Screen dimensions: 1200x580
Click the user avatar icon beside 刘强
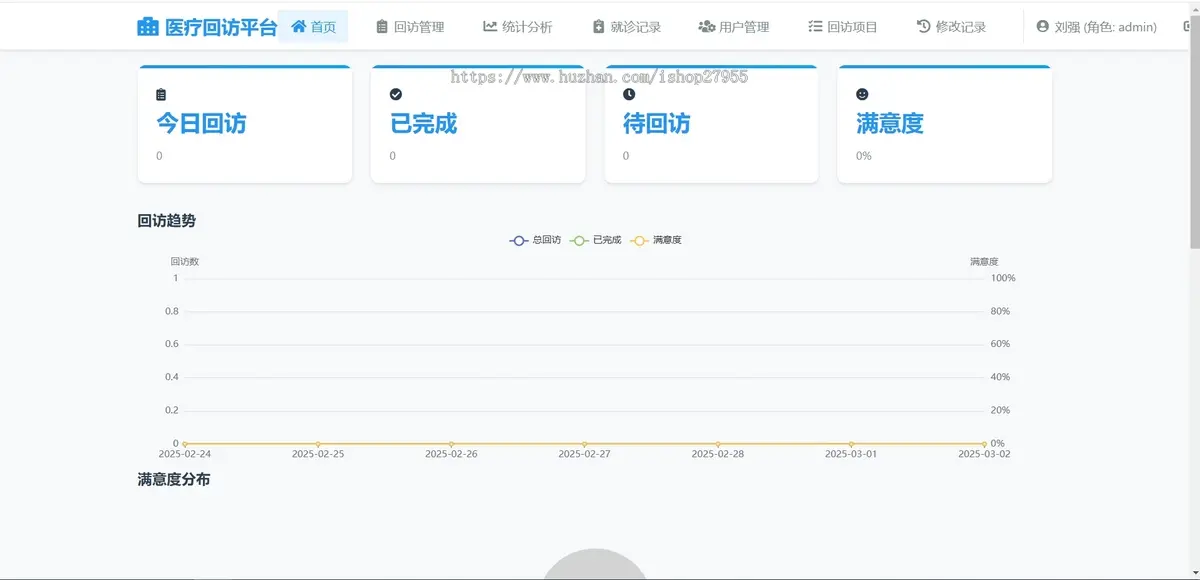(1043, 27)
